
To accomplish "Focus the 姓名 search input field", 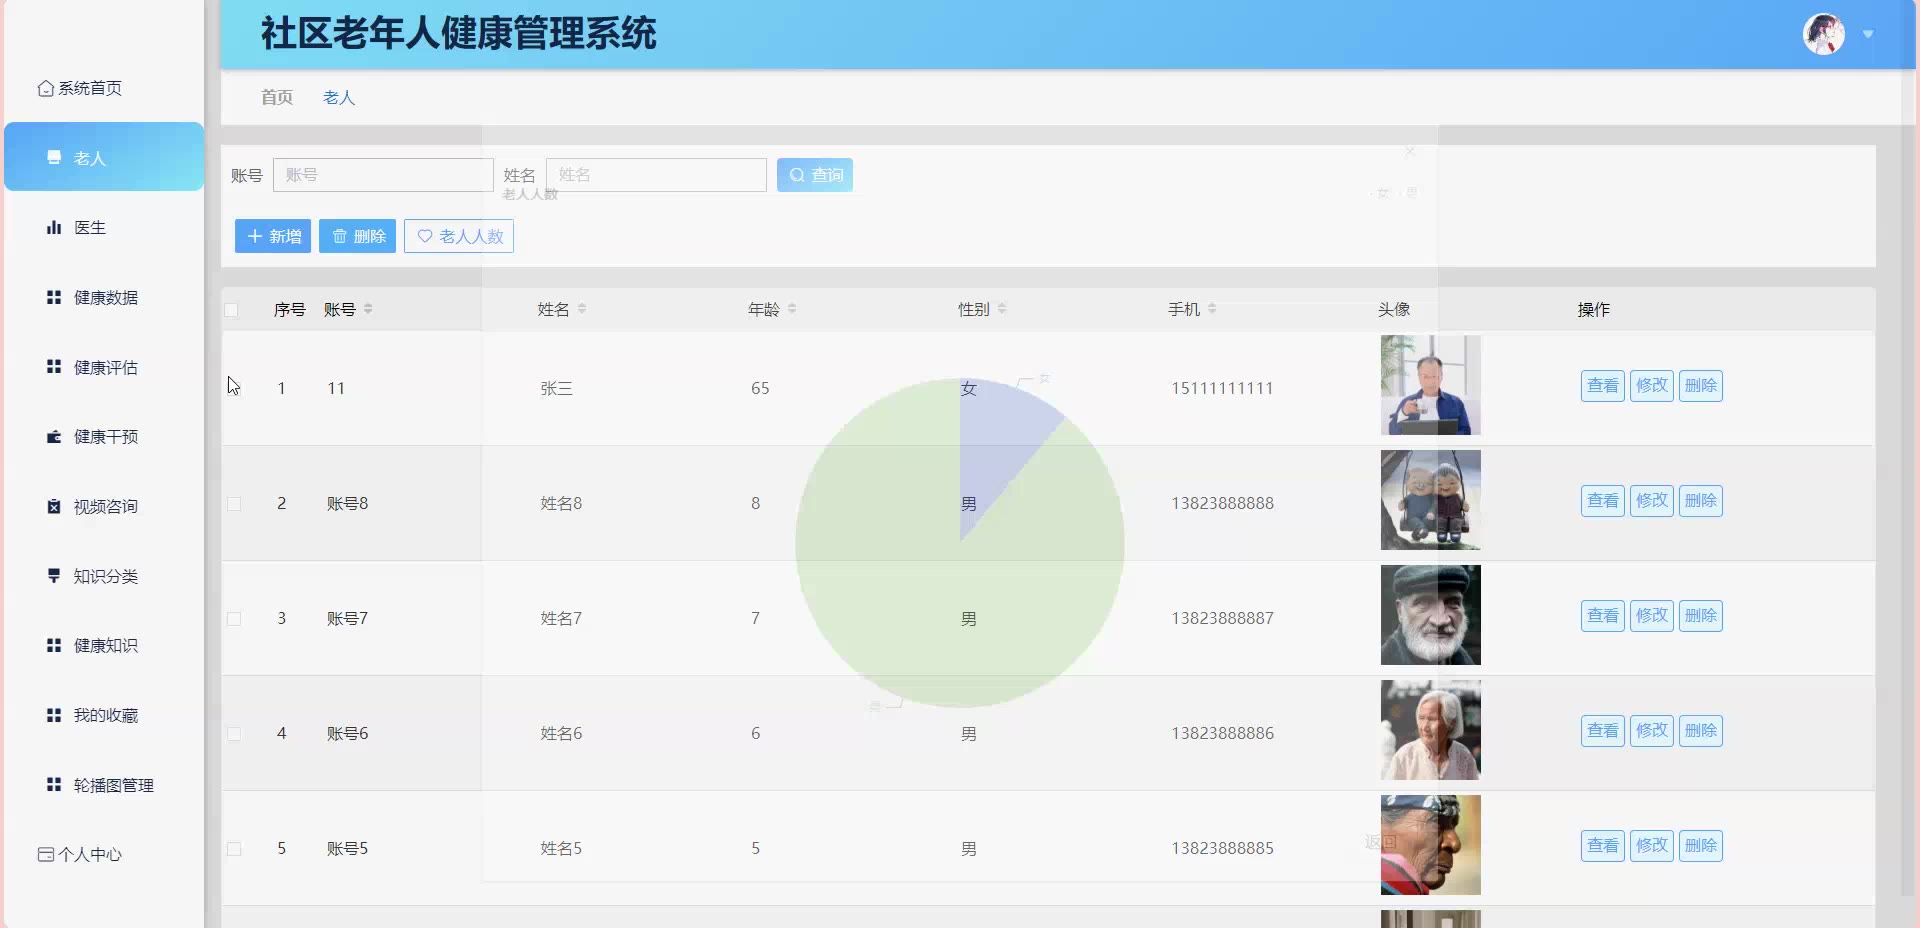I will (656, 175).
